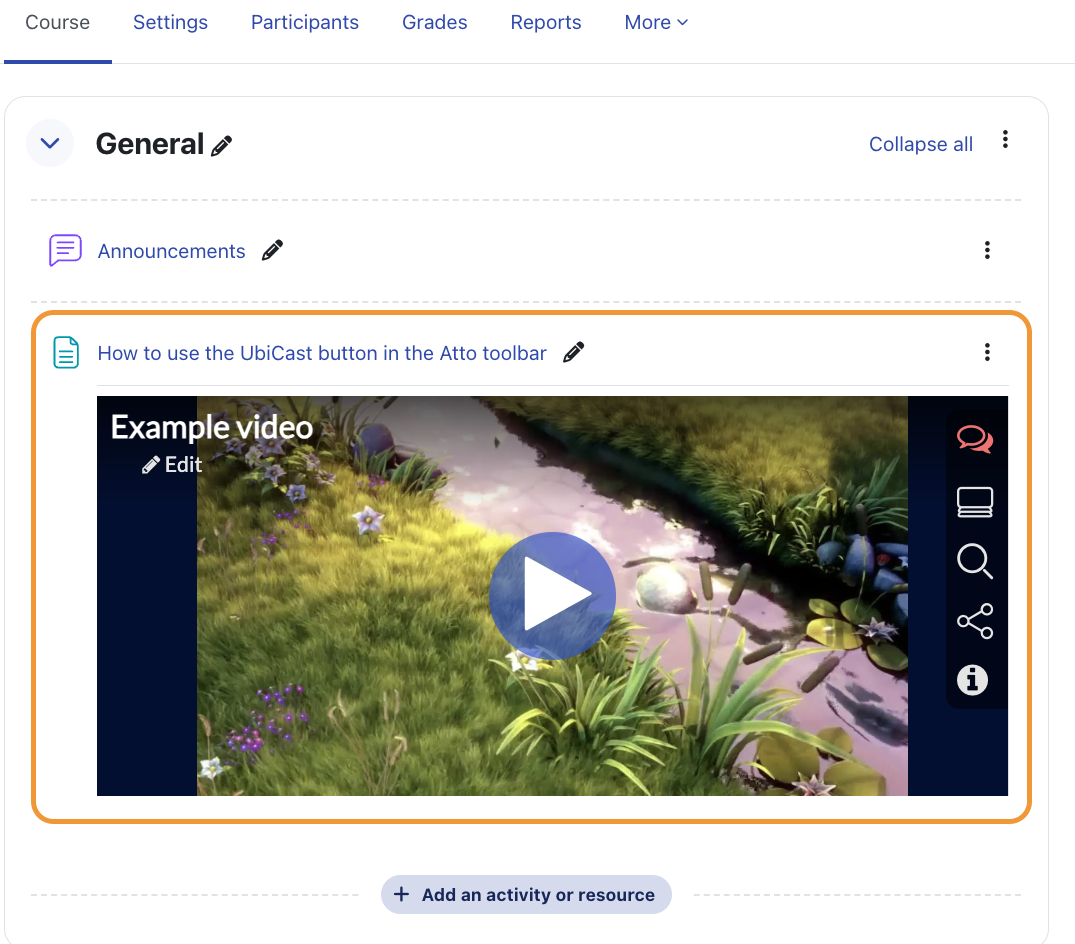Open How to use the UbiCast button link
This screenshot has width=1075, height=944.
click(x=322, y=353)
